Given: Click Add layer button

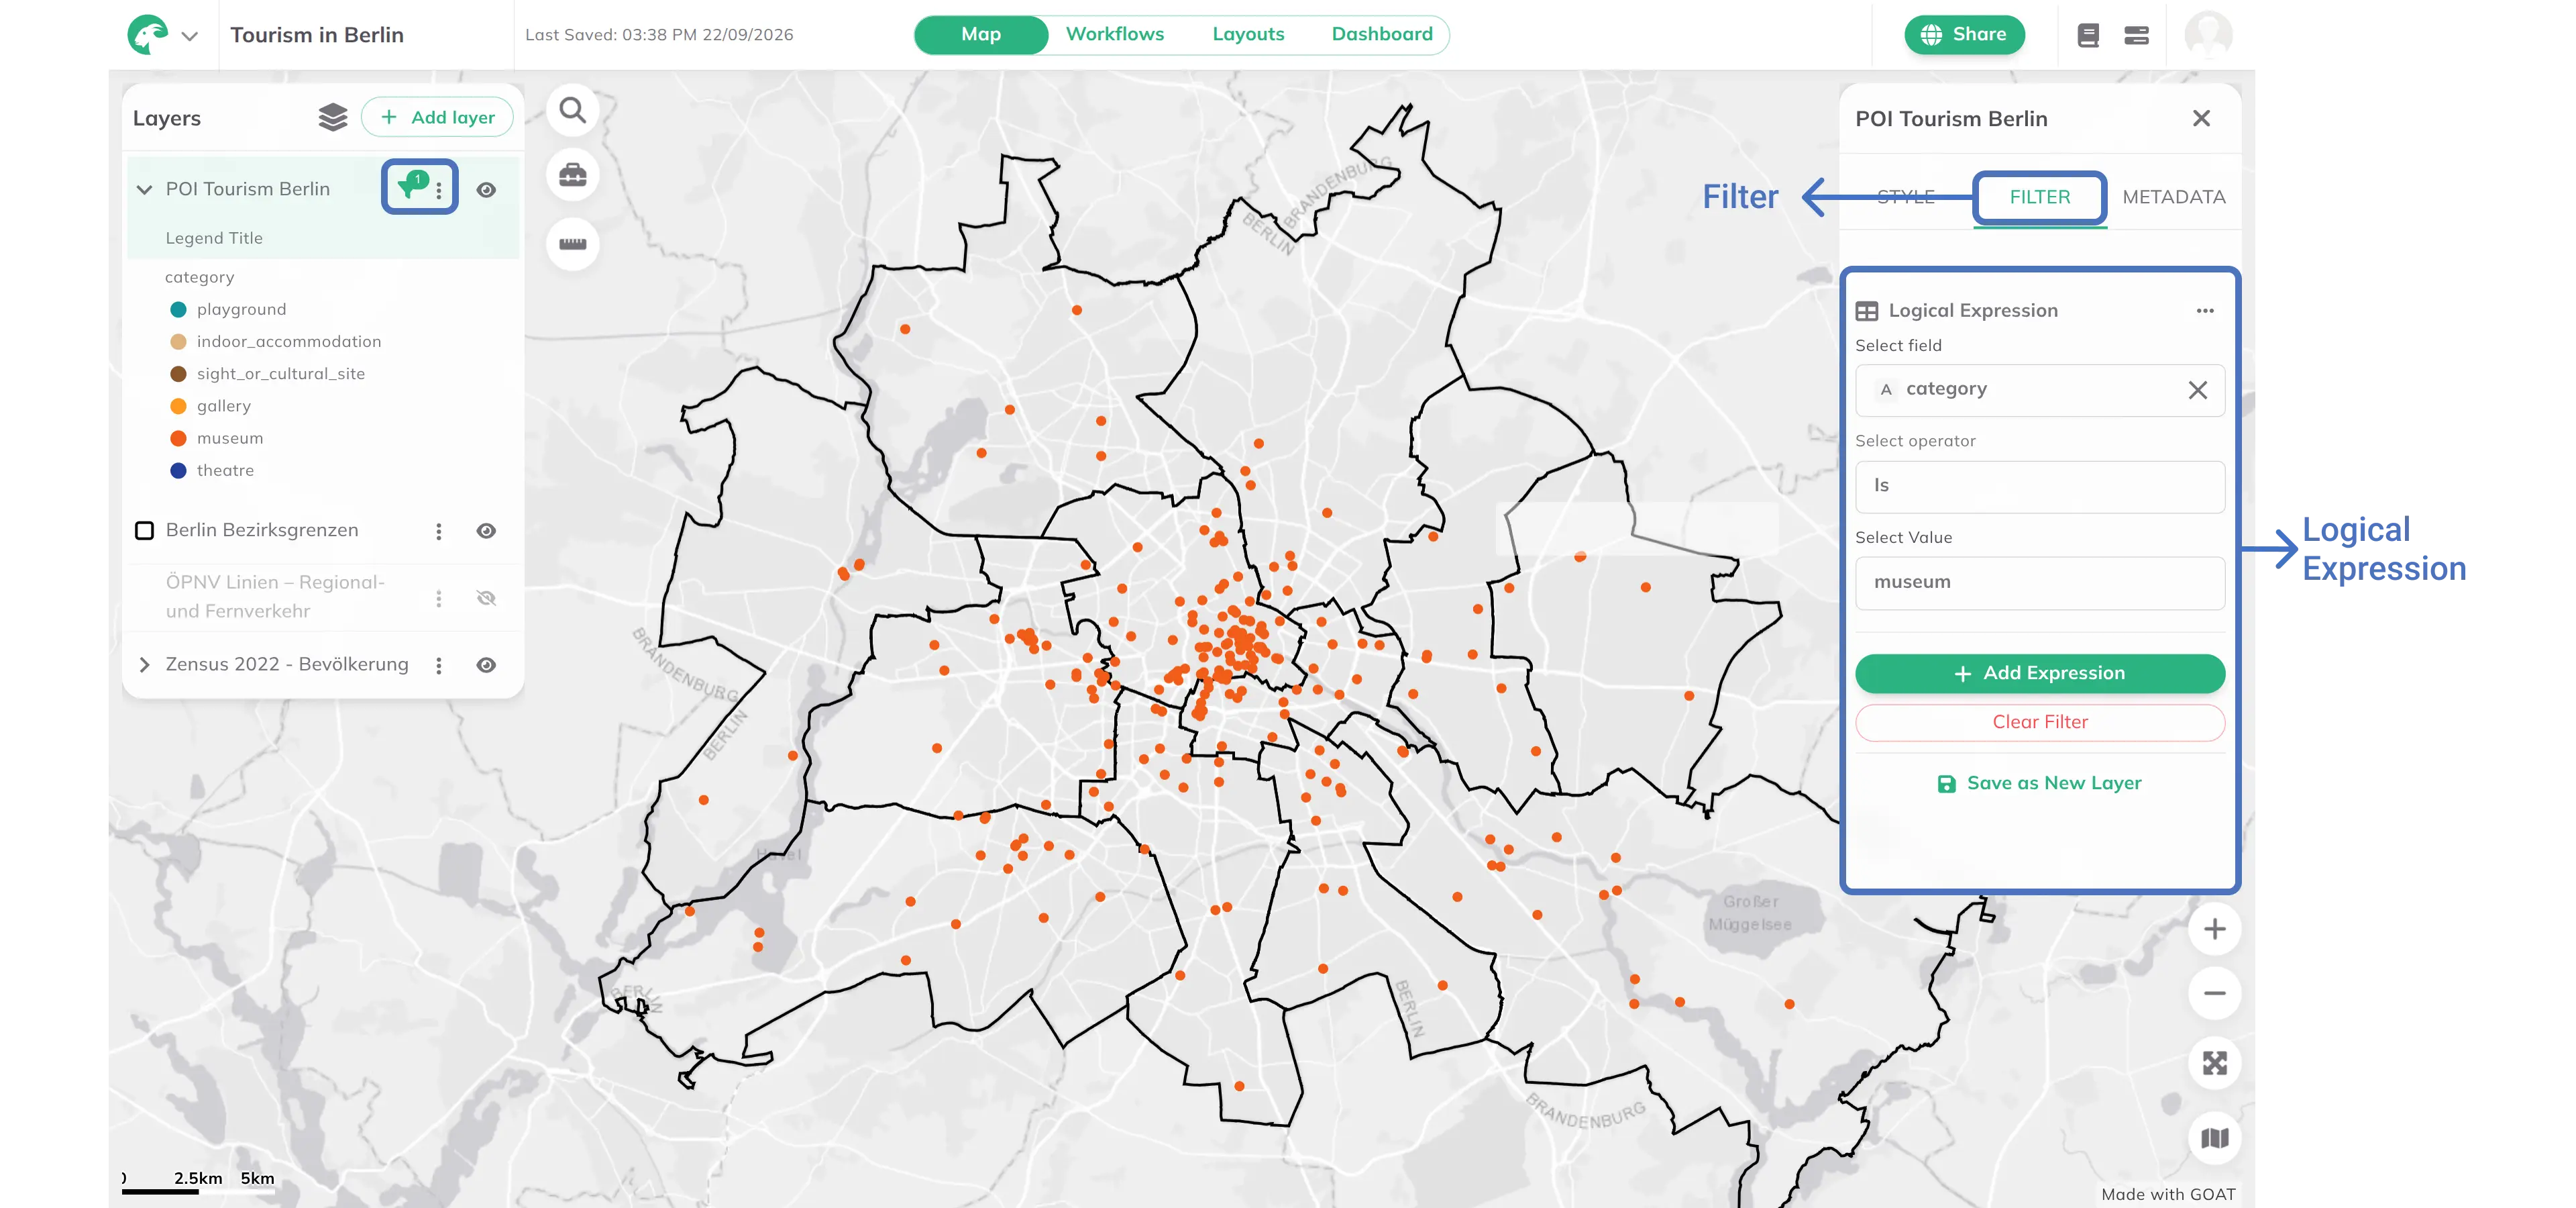Looking at the screenshot, I should pyautogui.click(x=437, y=117).
